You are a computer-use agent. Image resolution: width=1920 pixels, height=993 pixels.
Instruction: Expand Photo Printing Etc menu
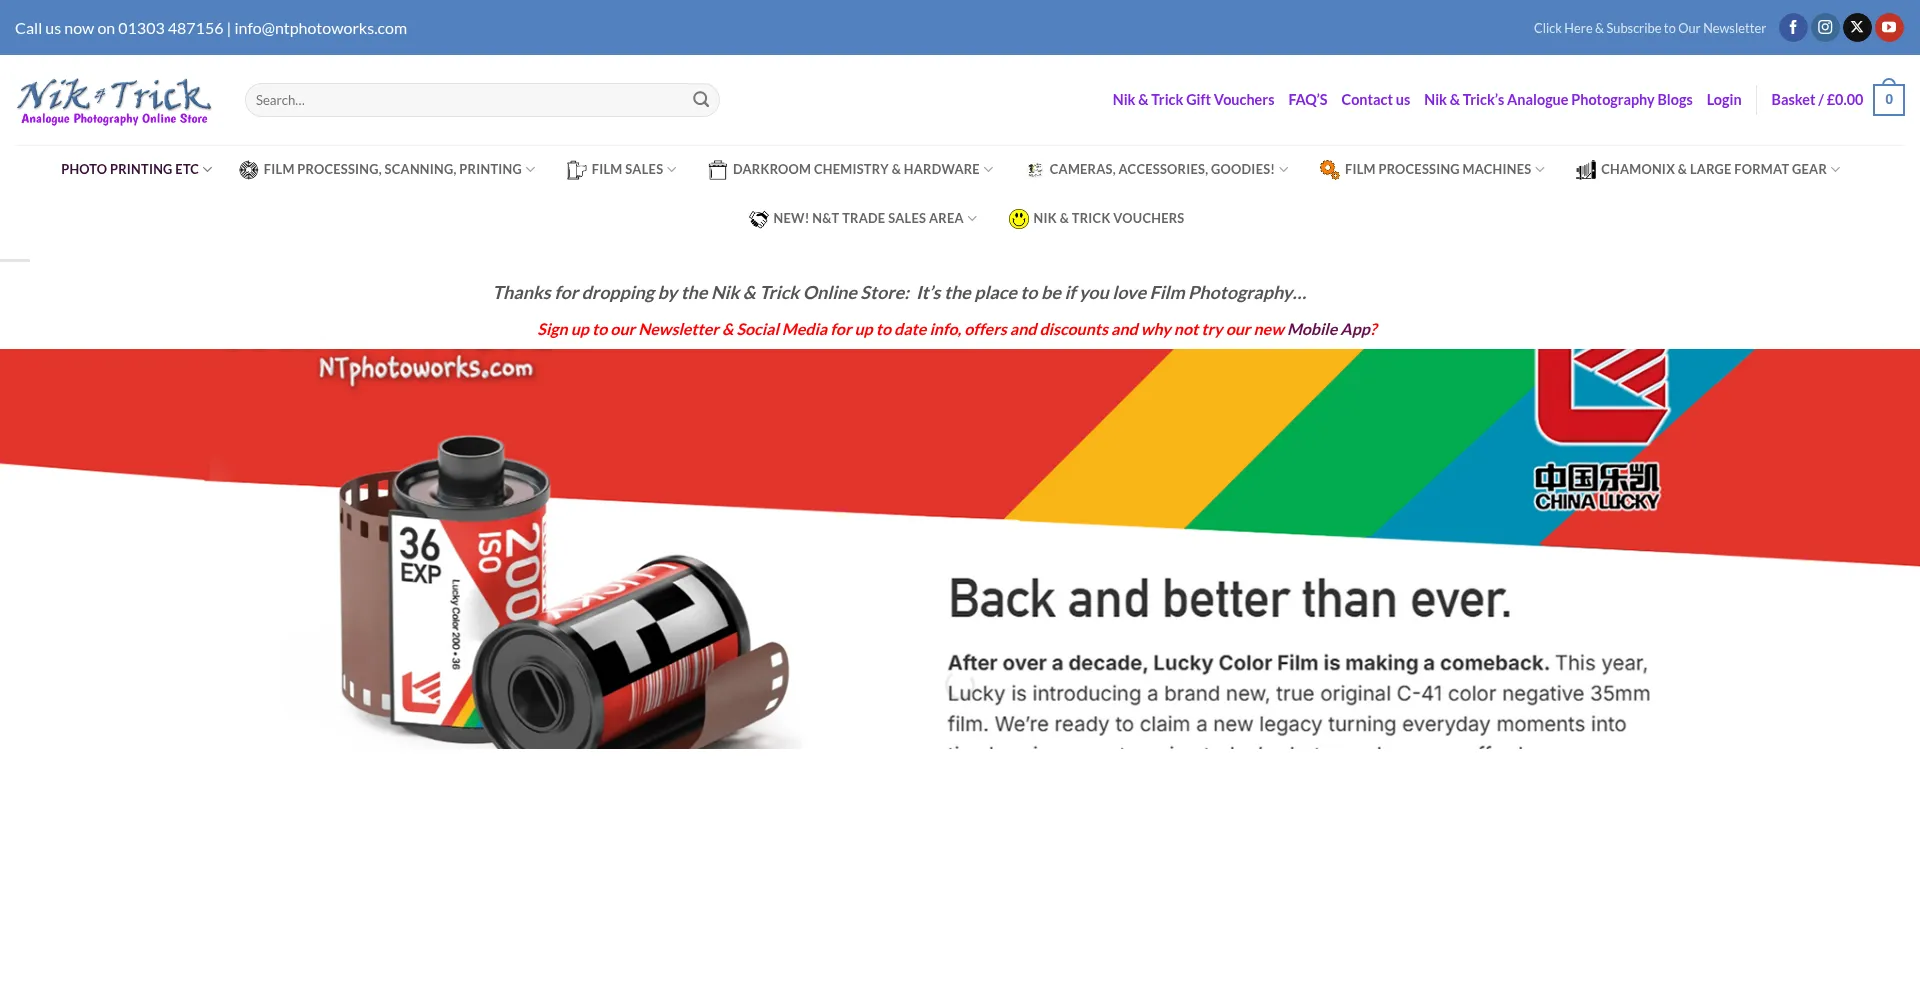[x=136, y=170]
